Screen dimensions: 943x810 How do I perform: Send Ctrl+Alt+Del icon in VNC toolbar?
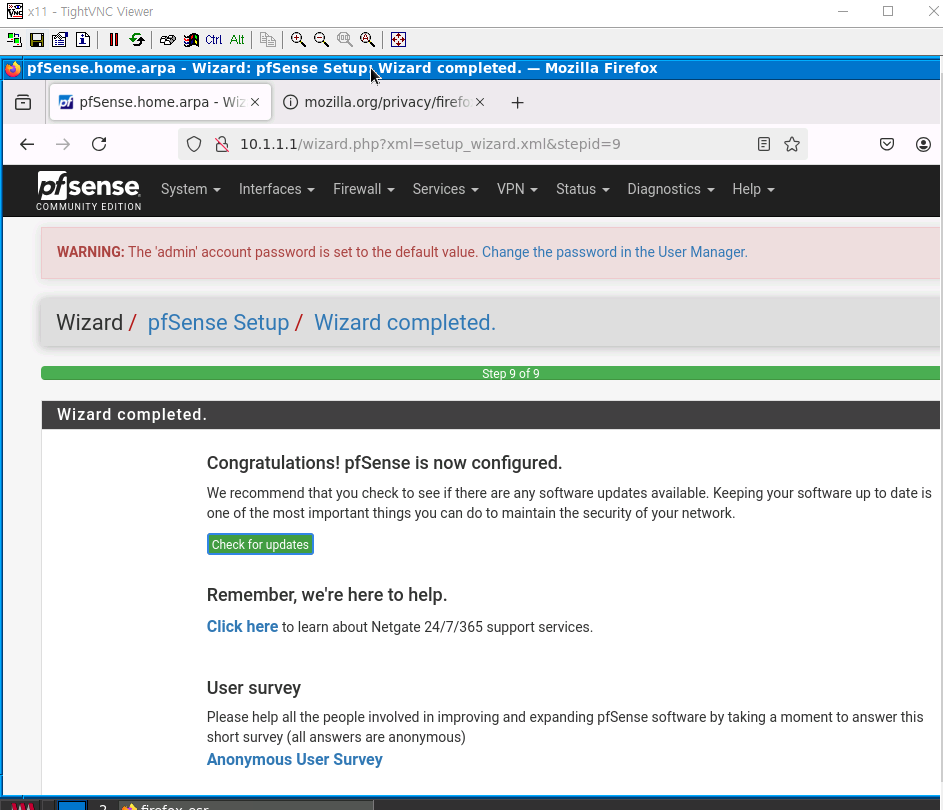(168, 40)
